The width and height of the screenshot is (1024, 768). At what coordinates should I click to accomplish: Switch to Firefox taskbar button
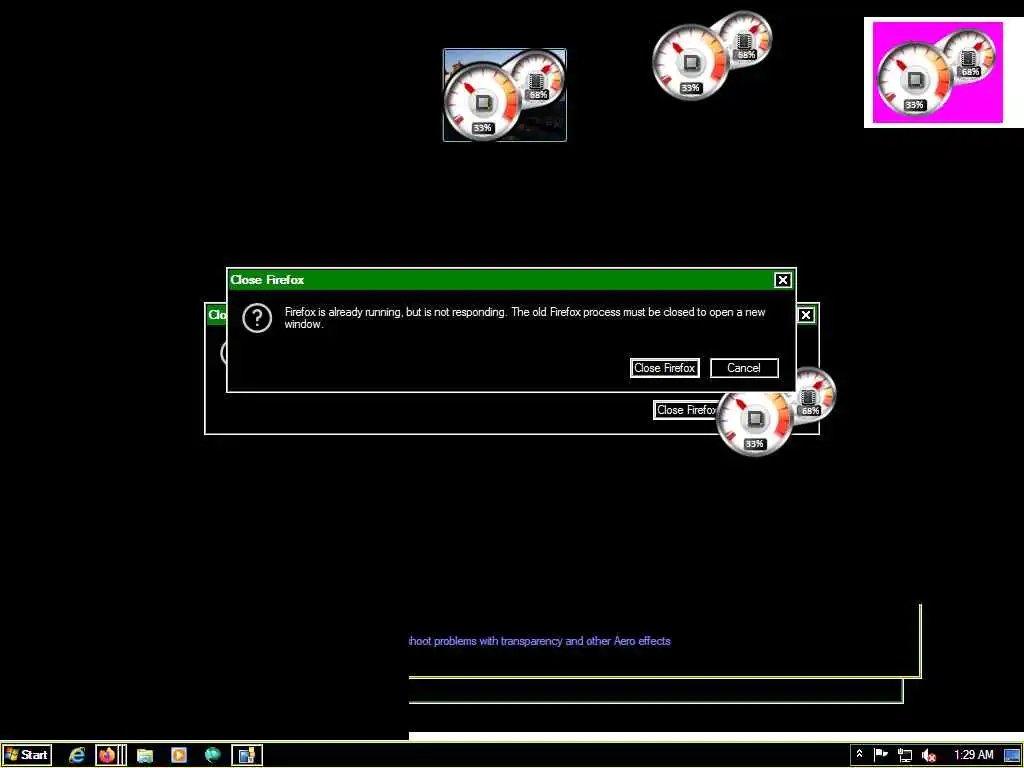(106, 755)
